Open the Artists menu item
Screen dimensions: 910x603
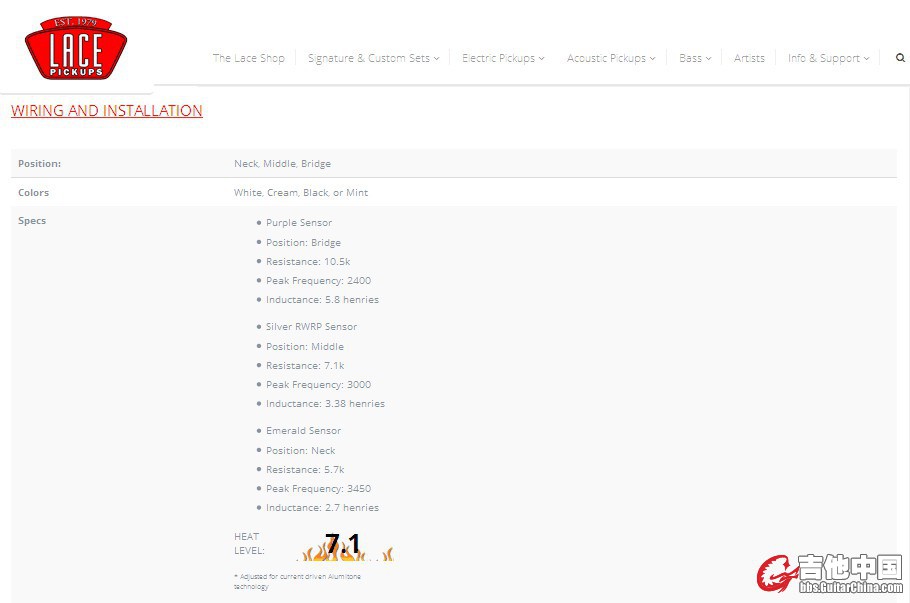(x=749, y=58)
